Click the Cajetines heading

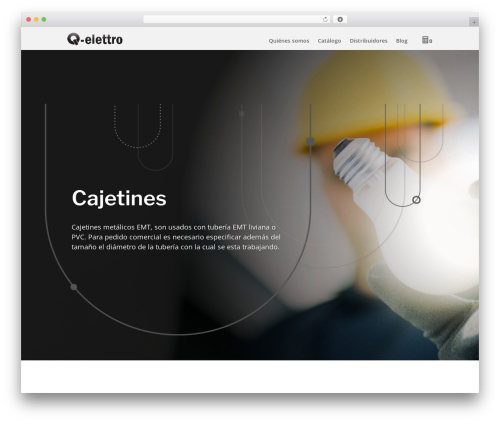pyautogui.click(x=119, y=198)
